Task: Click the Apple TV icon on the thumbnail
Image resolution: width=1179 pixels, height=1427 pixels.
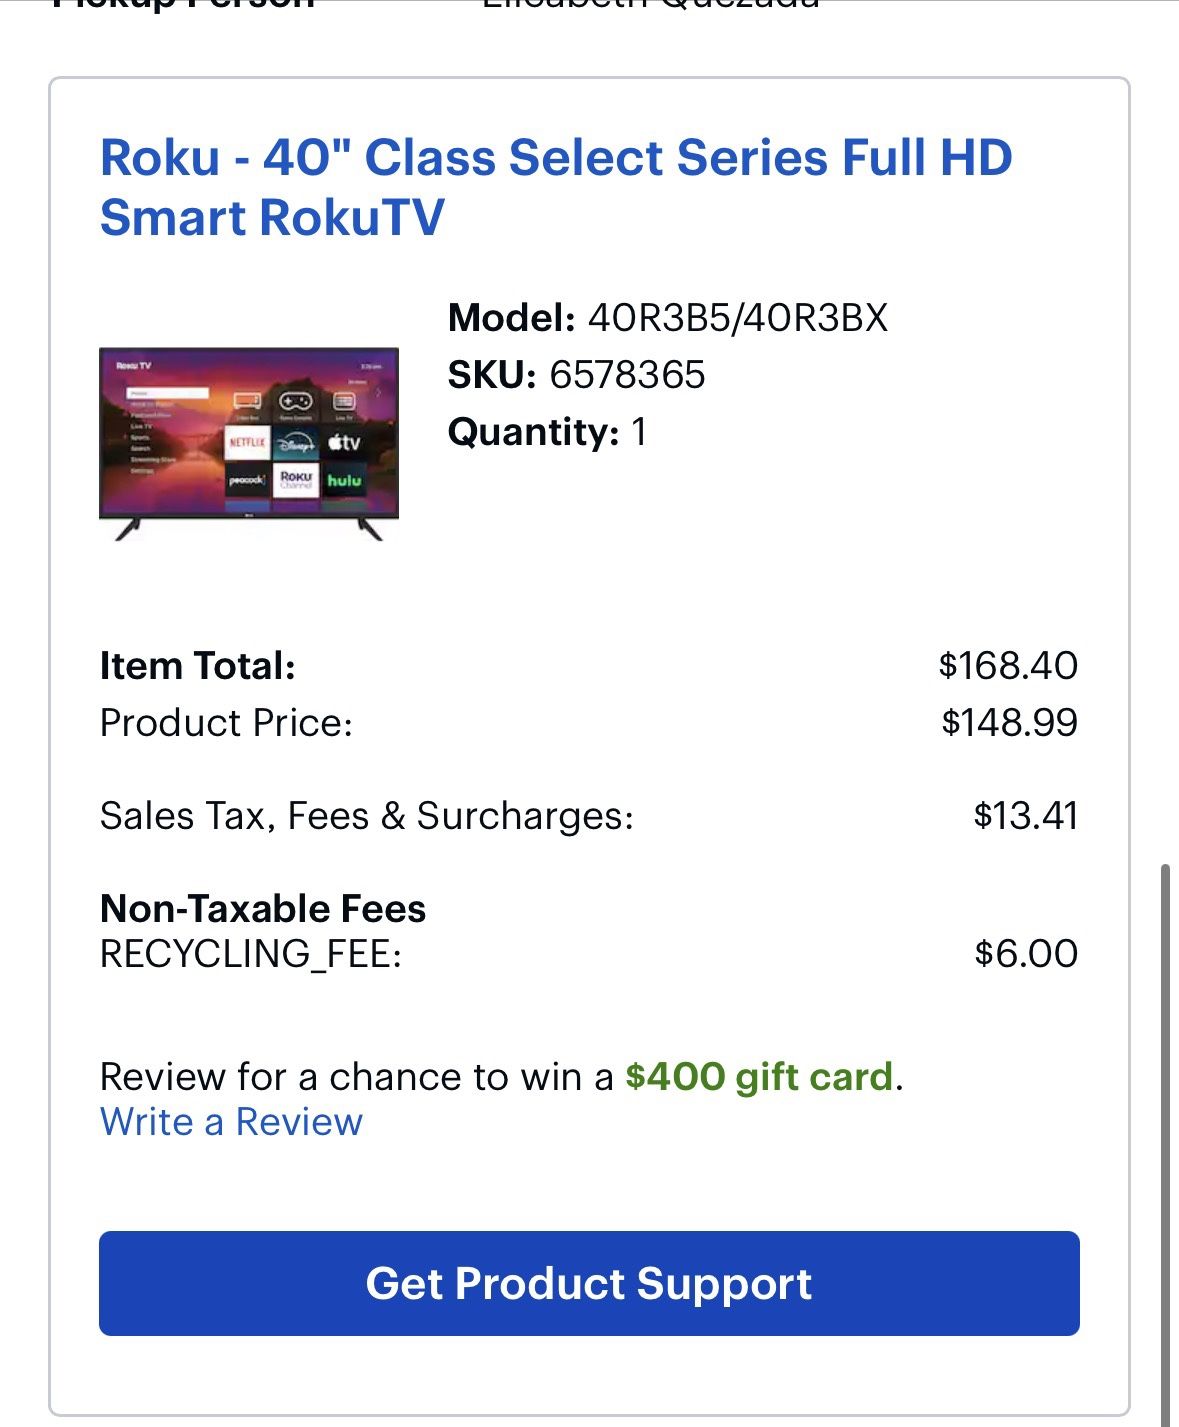Action: pos(343,442)
